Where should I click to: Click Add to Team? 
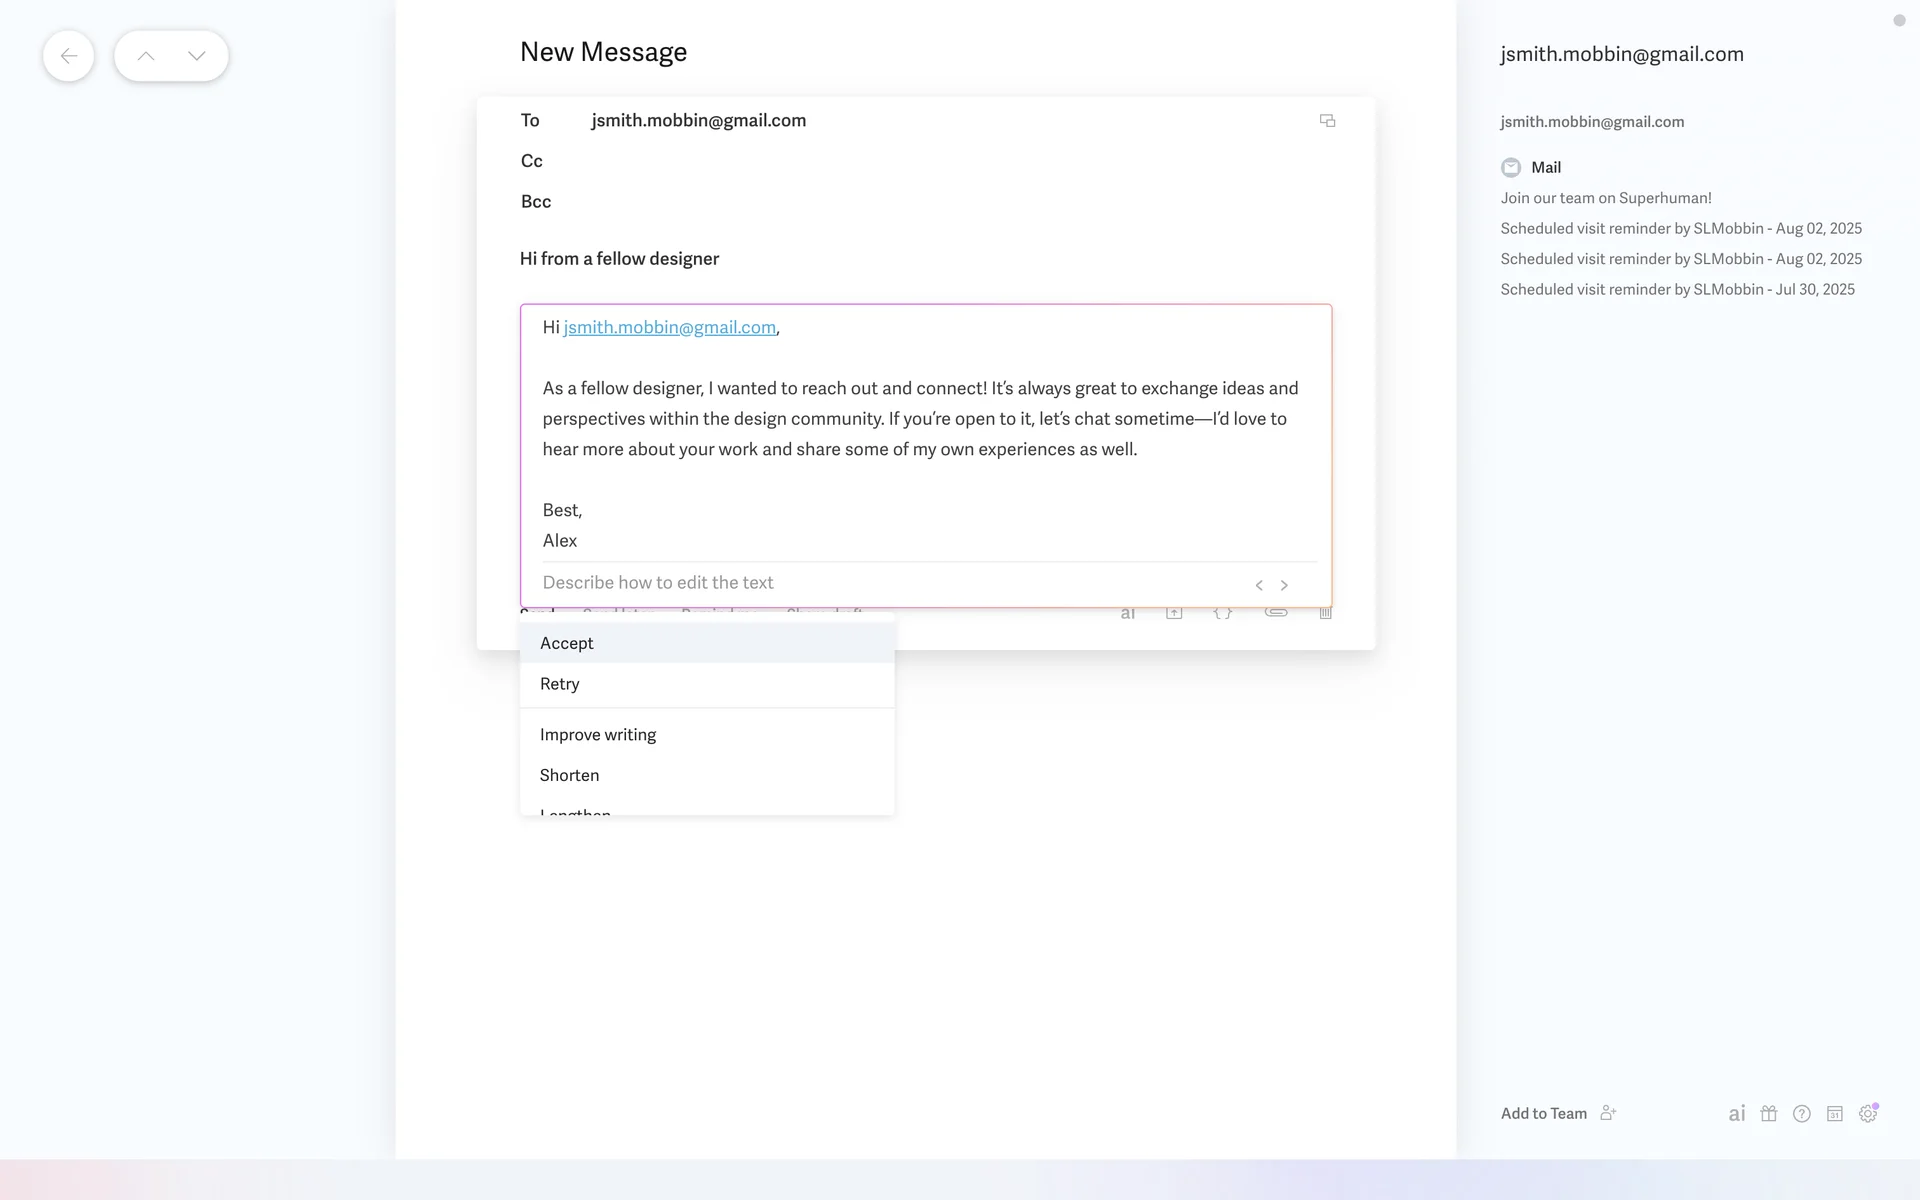(x=1544, y=1113)
